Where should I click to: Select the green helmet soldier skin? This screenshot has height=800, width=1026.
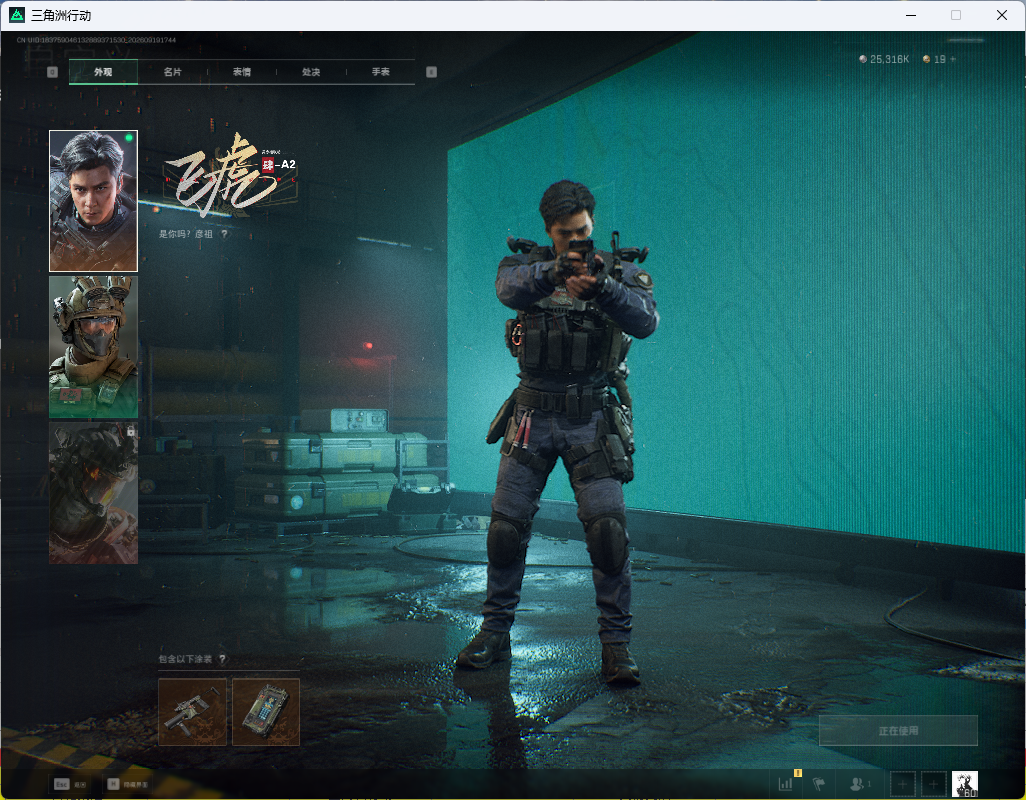click(94, 347)
